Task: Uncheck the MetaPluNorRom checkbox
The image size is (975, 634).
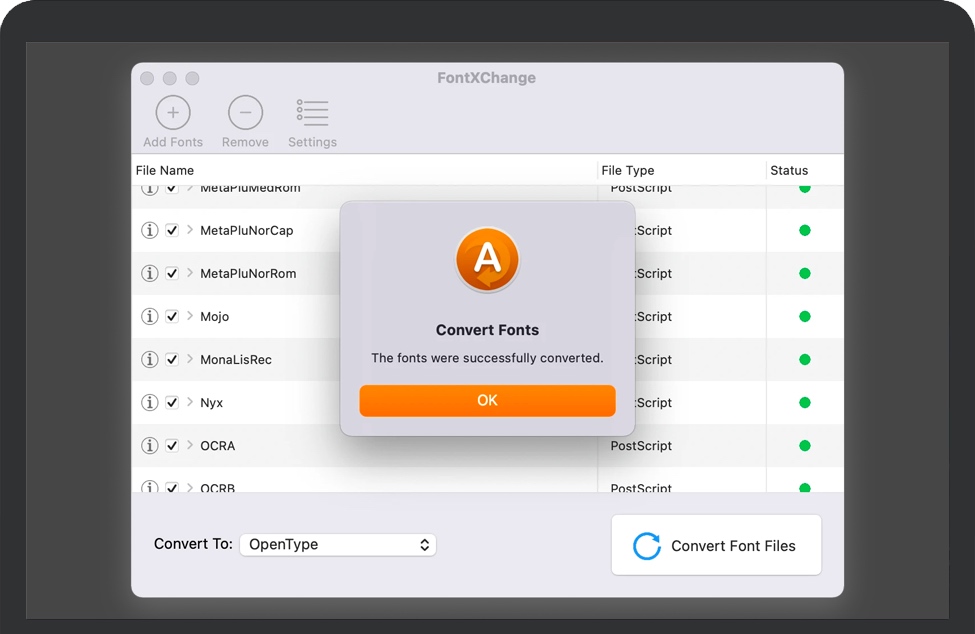Action: click(172, 273)
